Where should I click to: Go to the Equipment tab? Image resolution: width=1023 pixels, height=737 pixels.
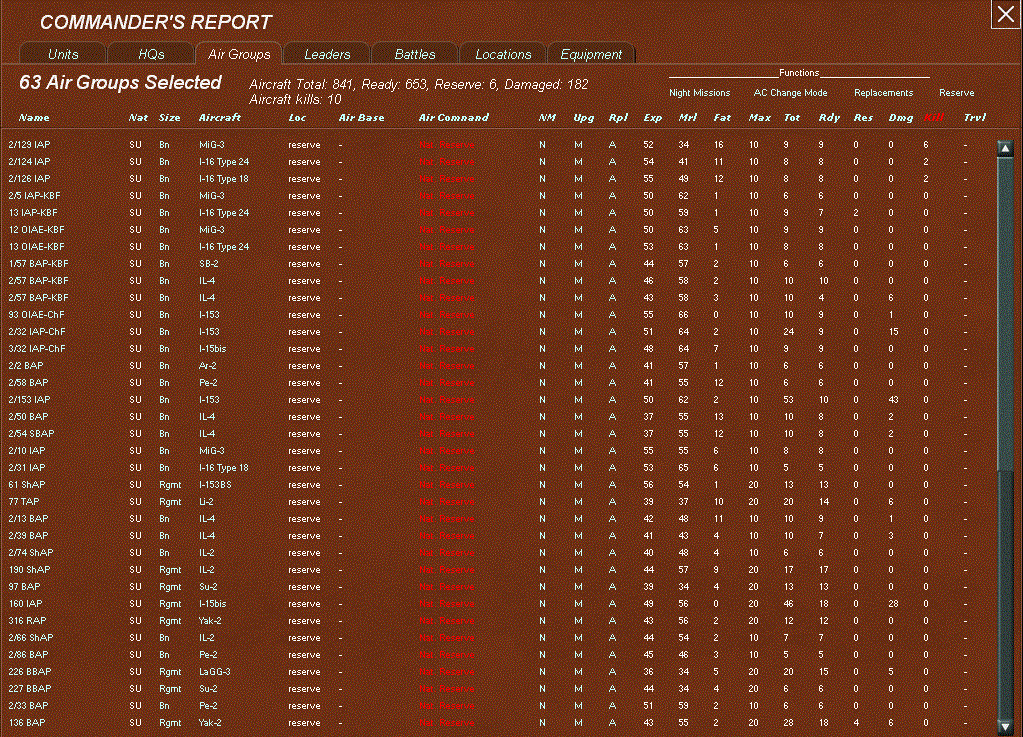coord(591,54)
